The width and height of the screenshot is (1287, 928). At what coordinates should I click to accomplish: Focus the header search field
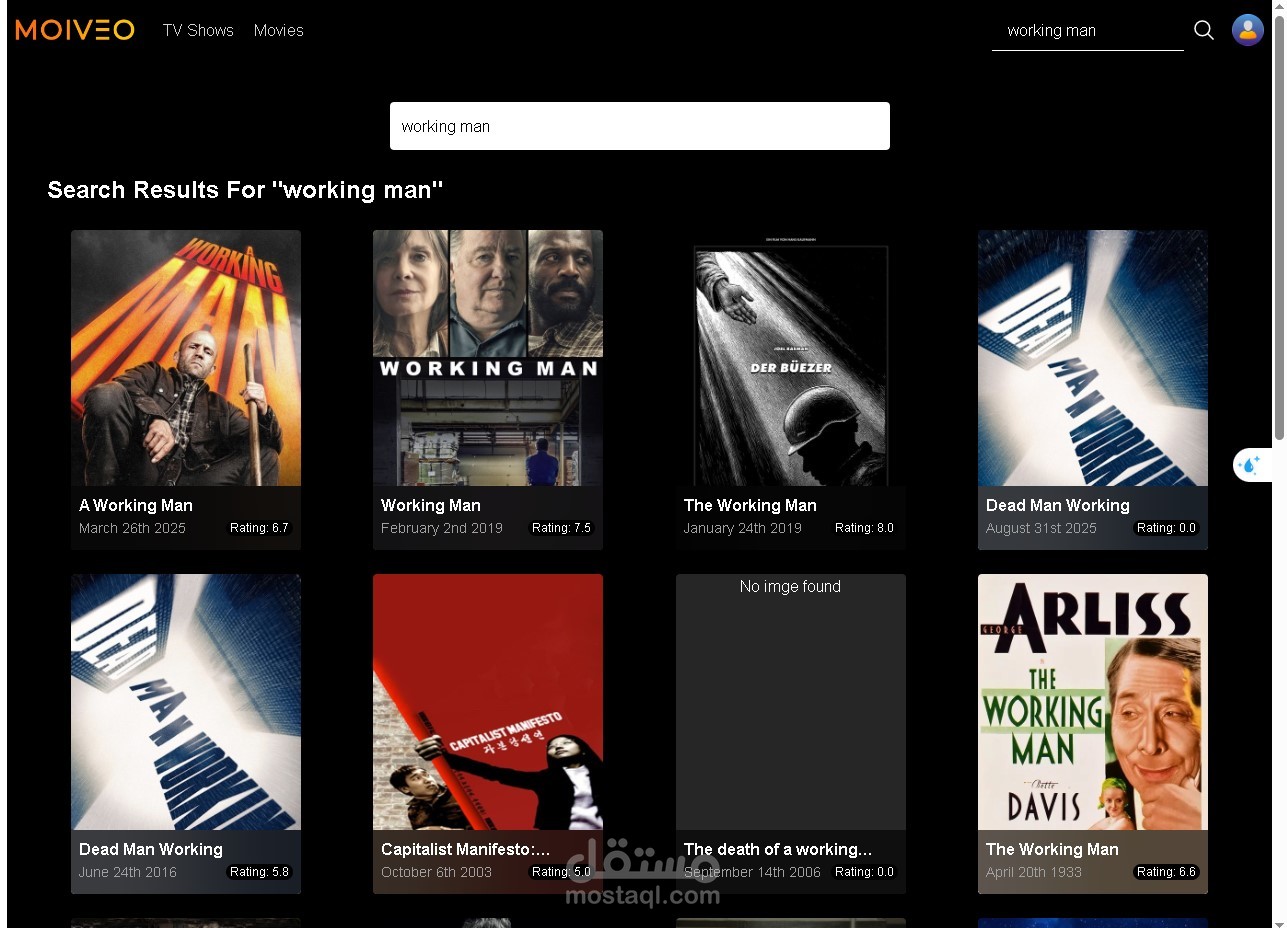[1088, 31]
